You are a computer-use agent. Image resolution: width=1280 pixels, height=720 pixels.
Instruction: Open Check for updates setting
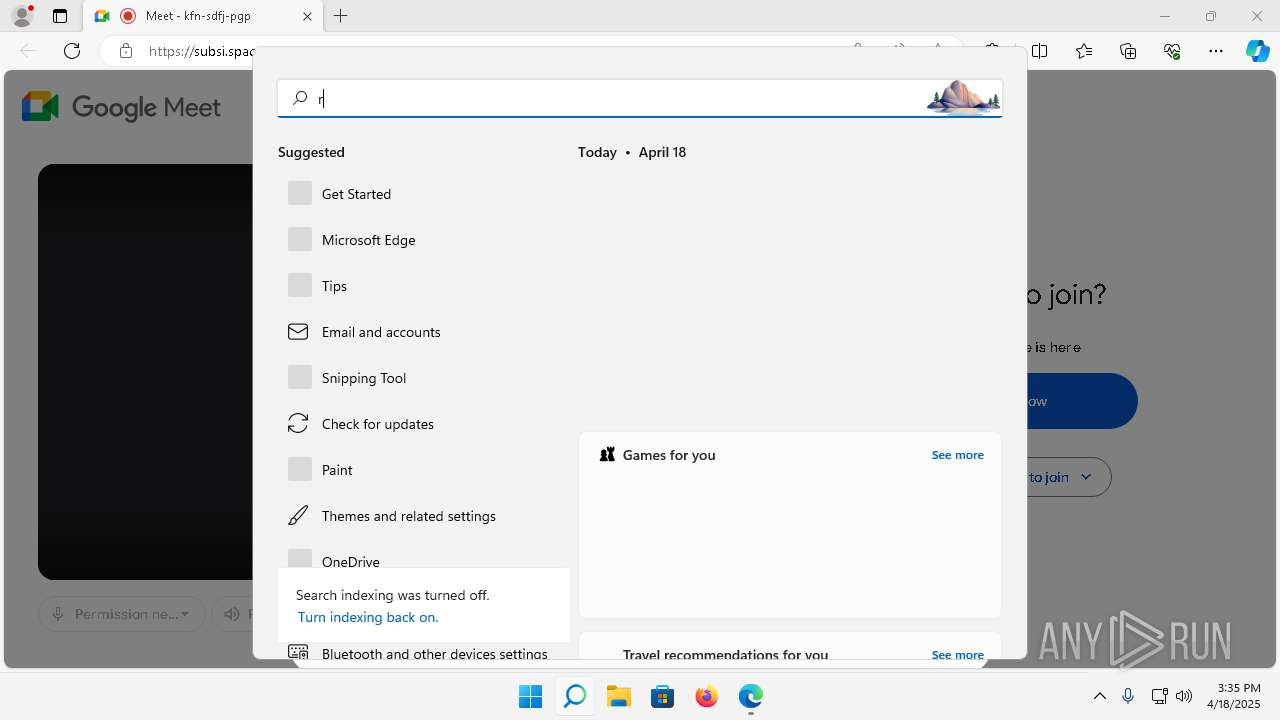pyautogui.click(x=424, y=424)
